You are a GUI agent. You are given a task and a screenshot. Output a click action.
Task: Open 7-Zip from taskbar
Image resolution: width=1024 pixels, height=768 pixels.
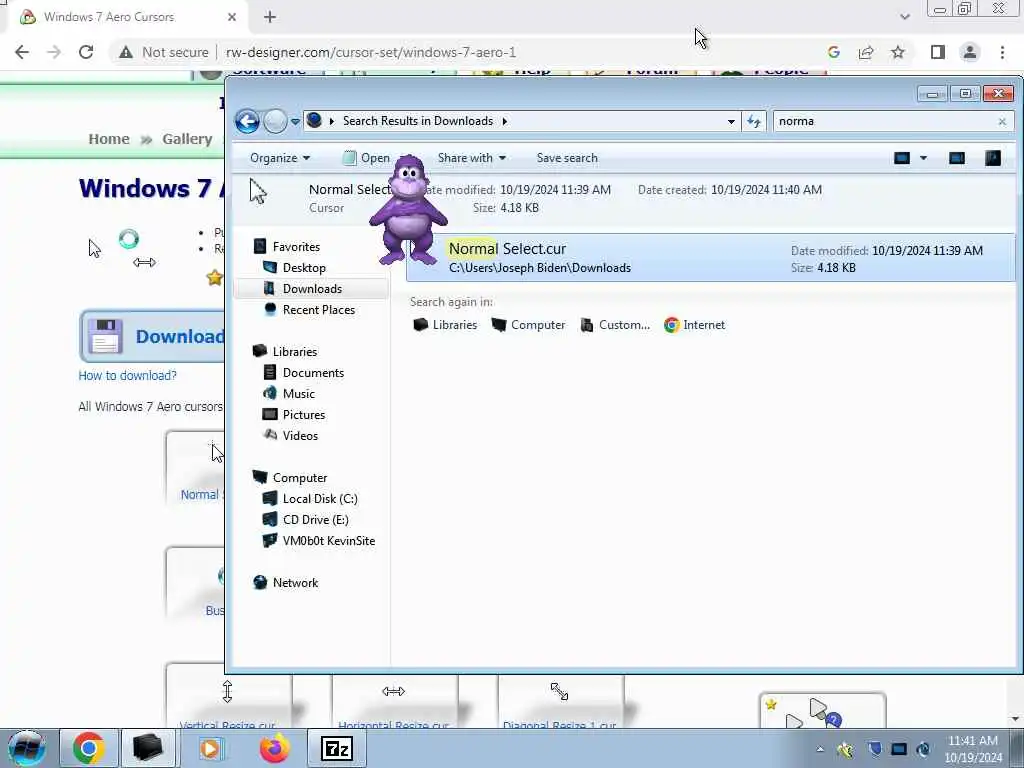pyautogui.click(x=337, y=748)
